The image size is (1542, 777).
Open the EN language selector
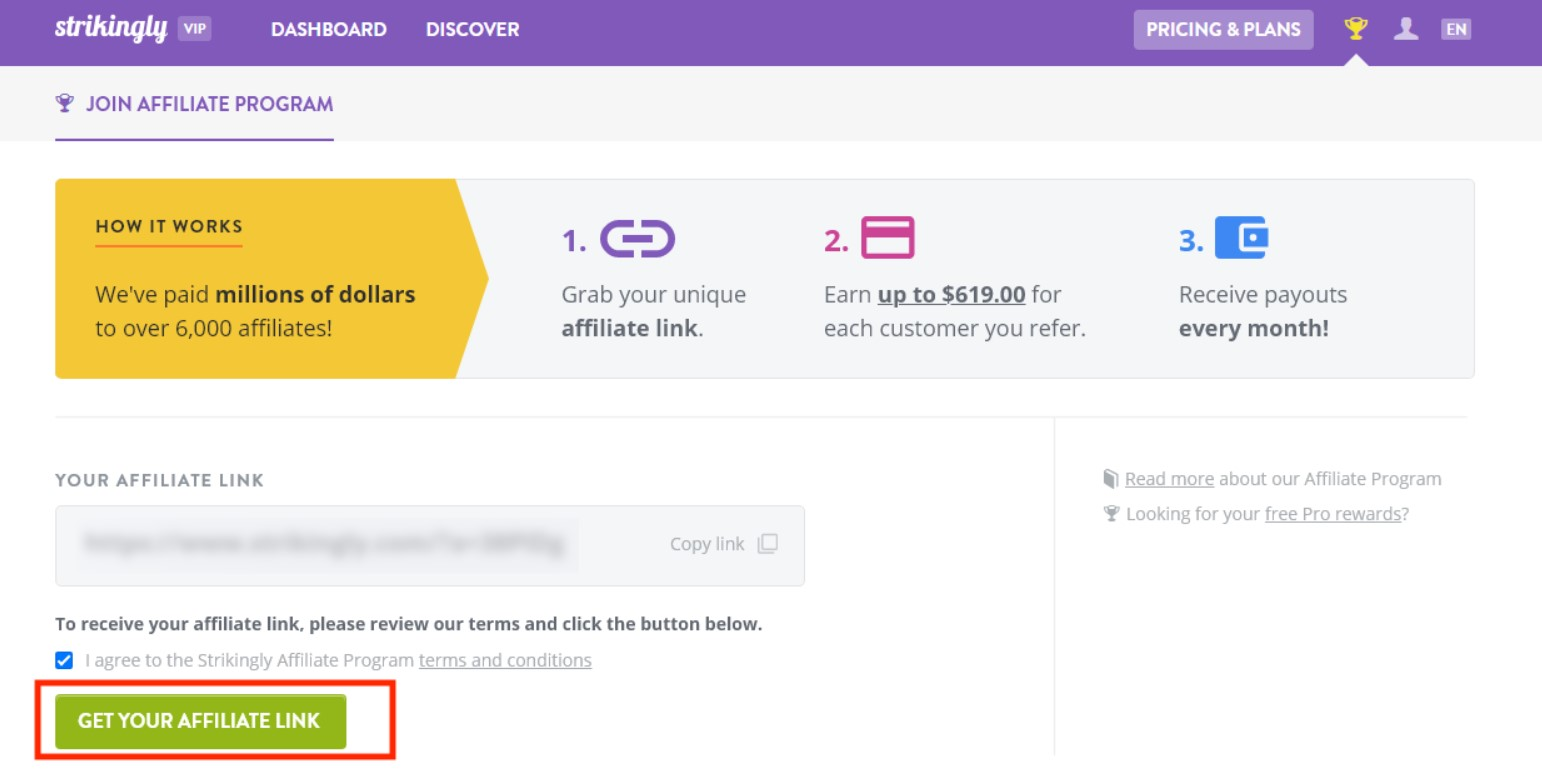click(x=1456, y=29)
